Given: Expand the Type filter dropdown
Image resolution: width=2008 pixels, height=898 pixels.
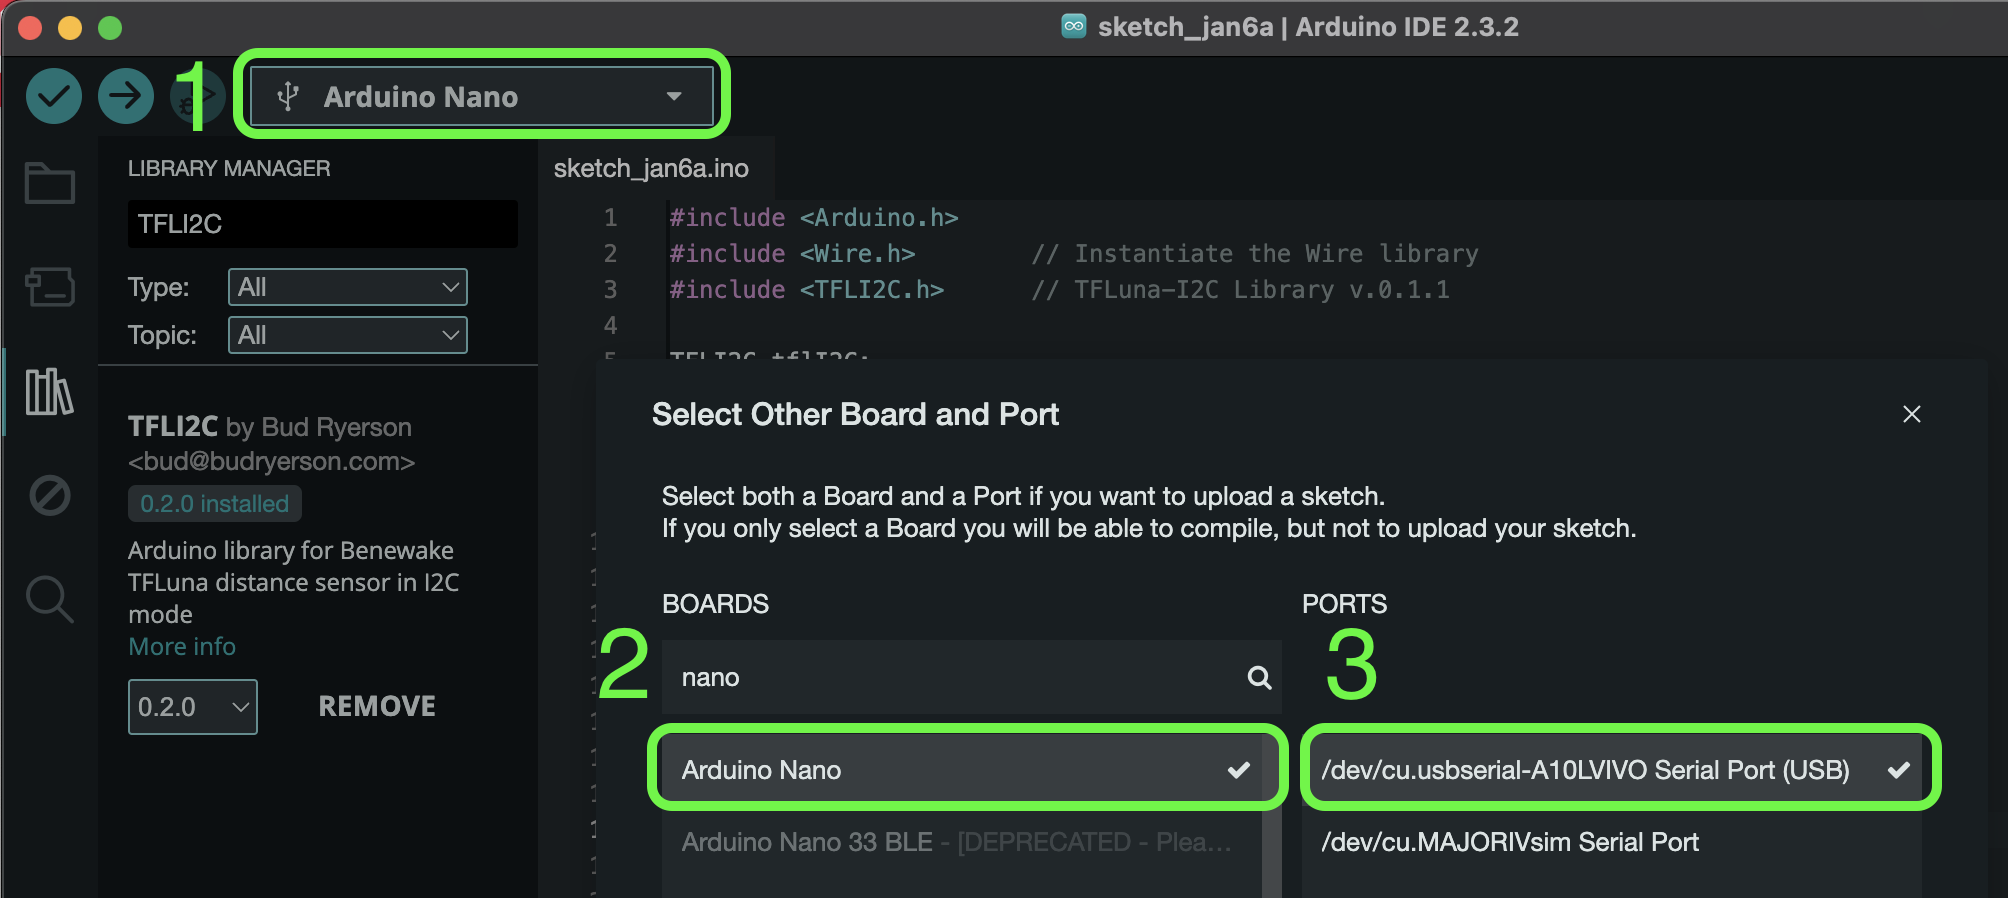Looking at the screenshot, I should 347,287.
